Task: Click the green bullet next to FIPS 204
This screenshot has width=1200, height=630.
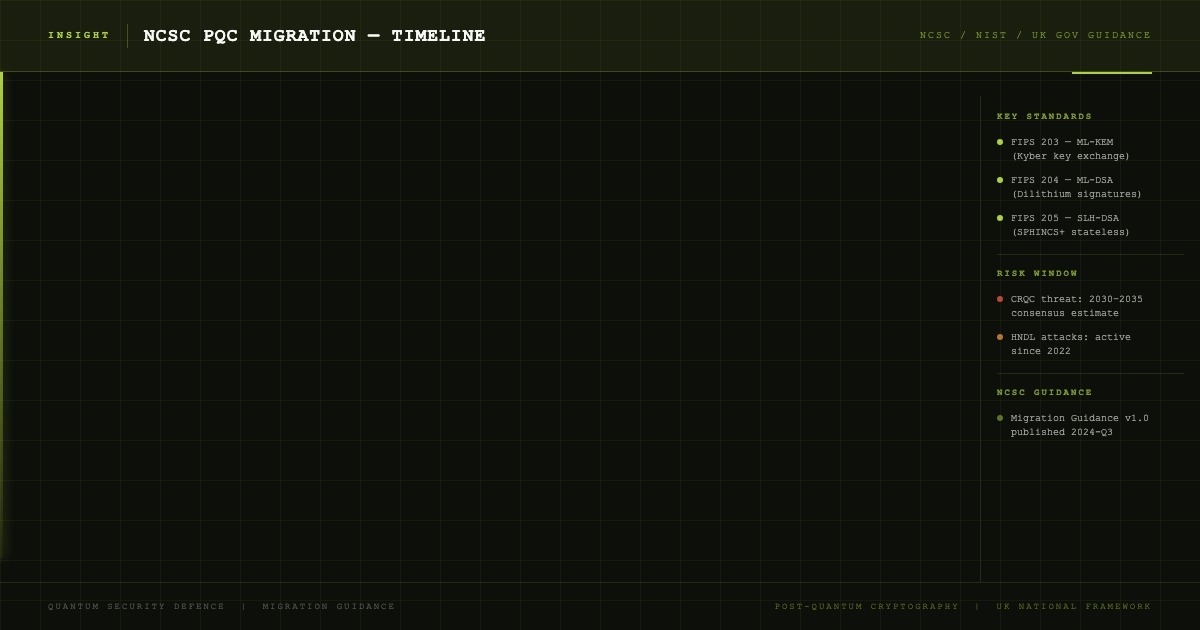Action: (x=1000, y=180)
